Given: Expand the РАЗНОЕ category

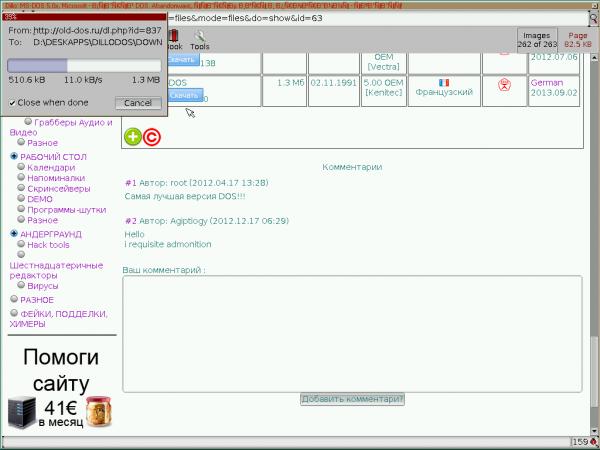Looking at the screenshot, I should click(x=14, y=299).
